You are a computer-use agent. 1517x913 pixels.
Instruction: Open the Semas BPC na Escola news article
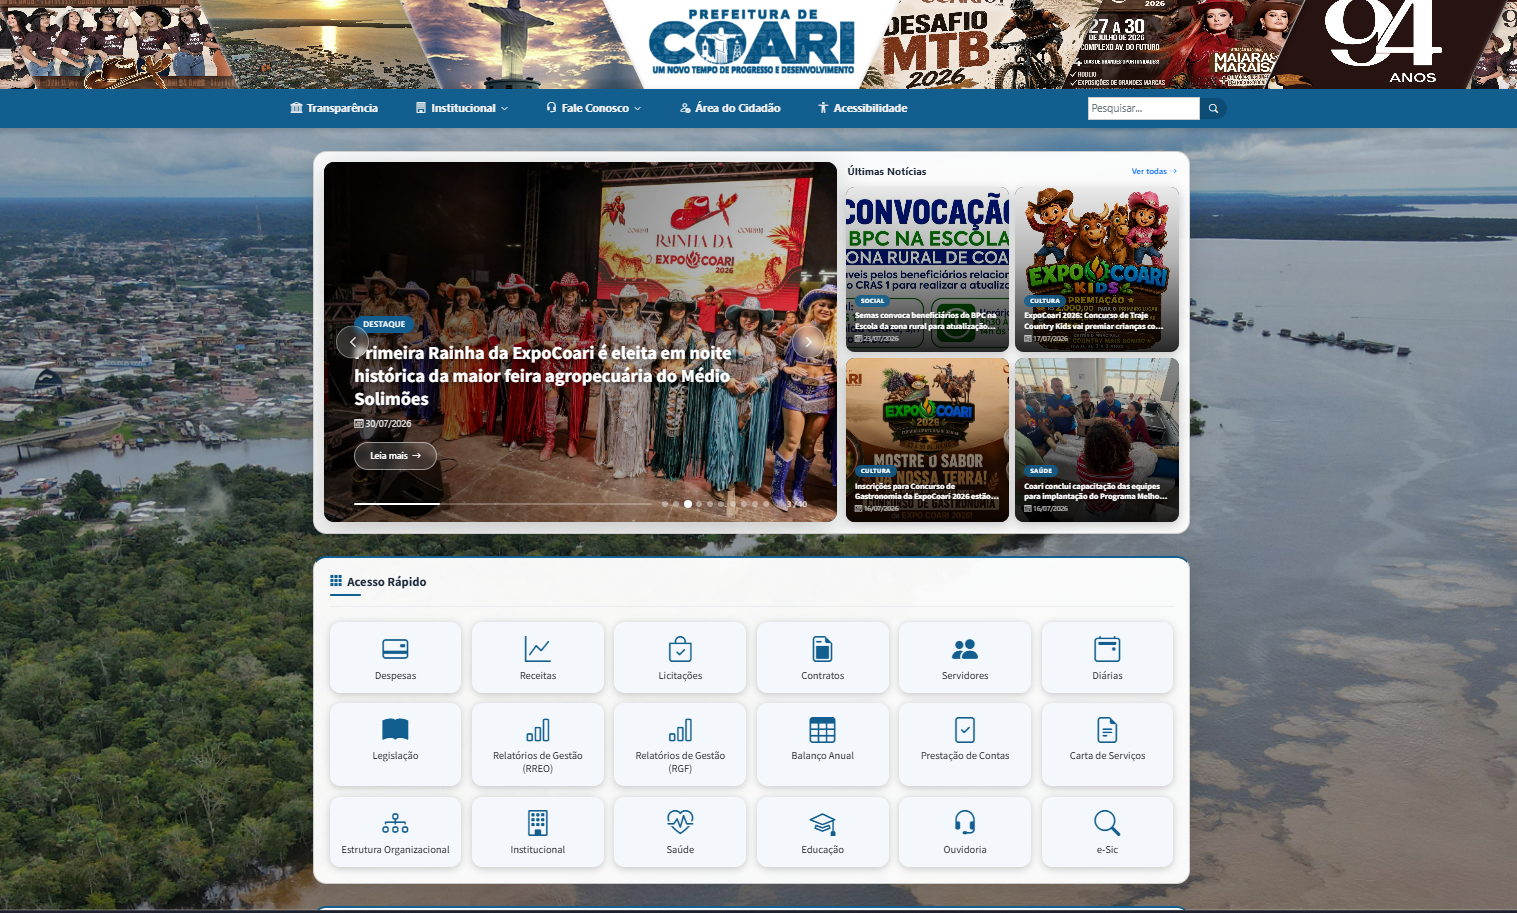[927, 270]
